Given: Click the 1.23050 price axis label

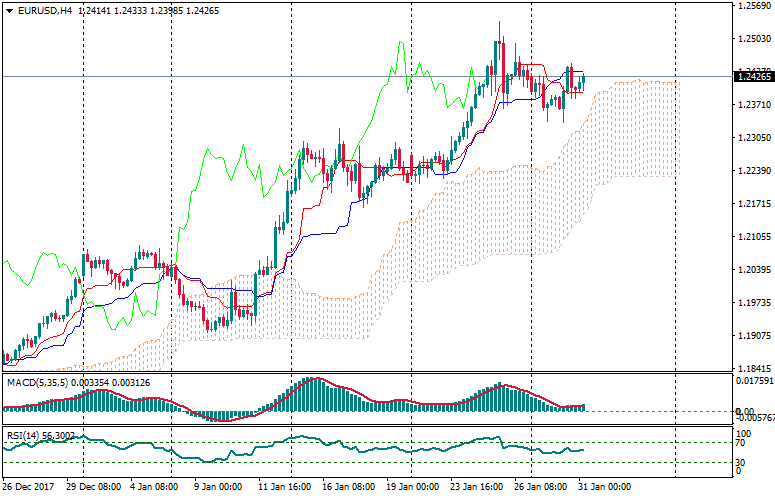Looking at the screenshot, I should pyautogui.click(x=752, y=138).
